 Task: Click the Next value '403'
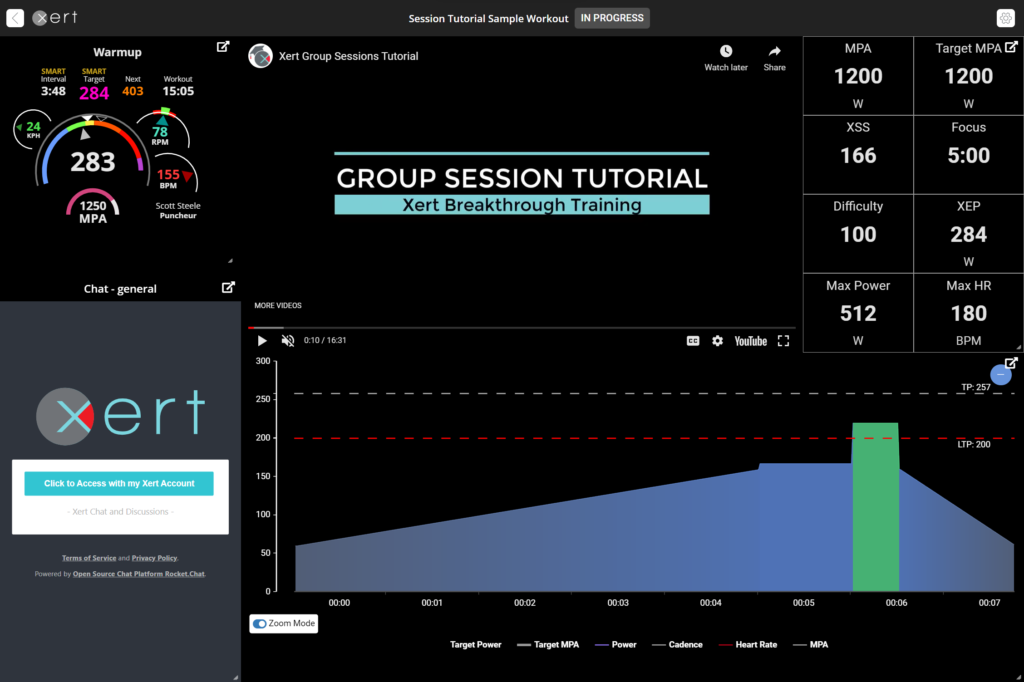133,91
